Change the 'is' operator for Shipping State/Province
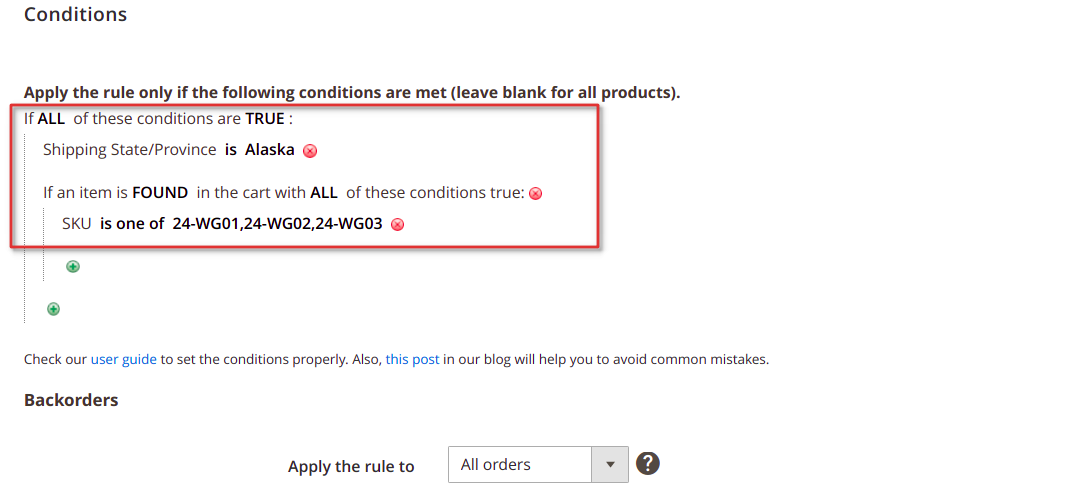 [x=230, y=149]
